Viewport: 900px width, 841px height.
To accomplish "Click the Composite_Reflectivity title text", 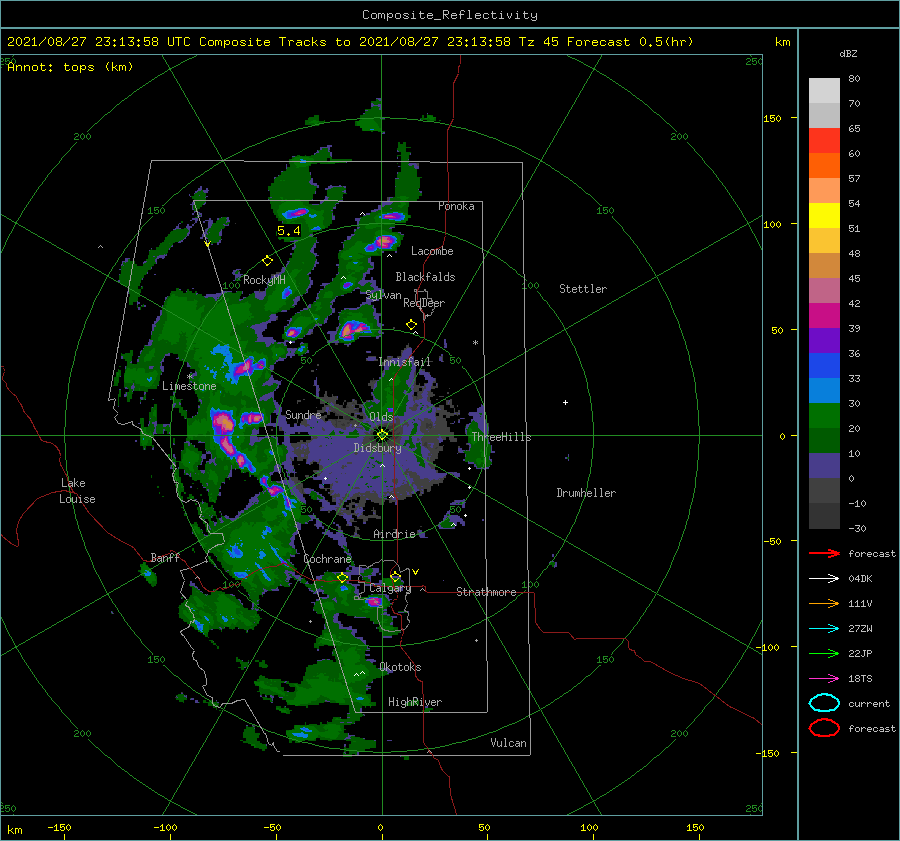I will (450, 15).
